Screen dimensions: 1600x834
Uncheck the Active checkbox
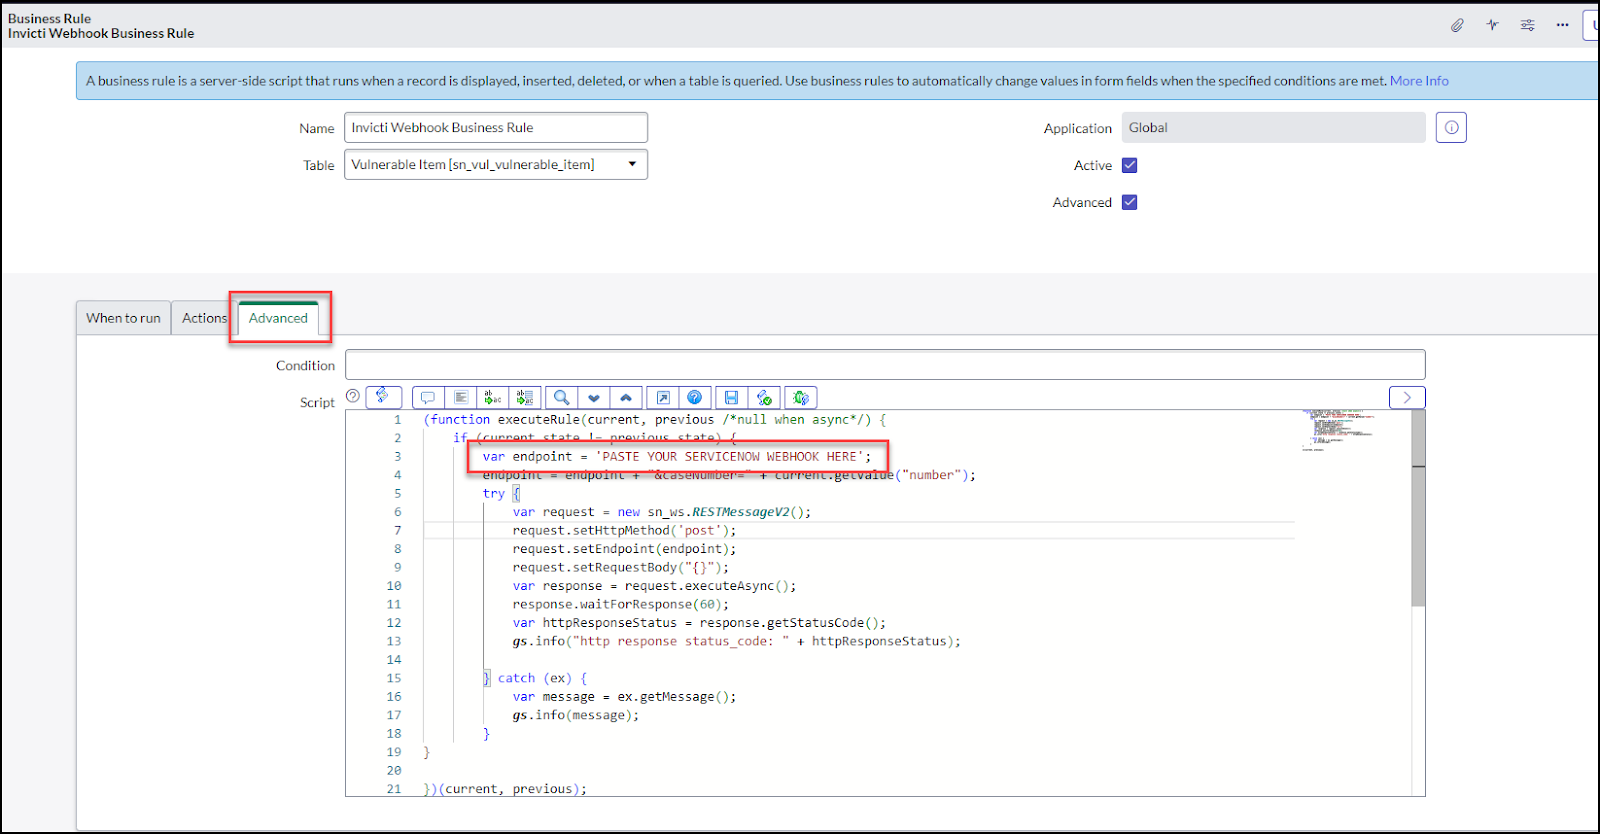1130,165
